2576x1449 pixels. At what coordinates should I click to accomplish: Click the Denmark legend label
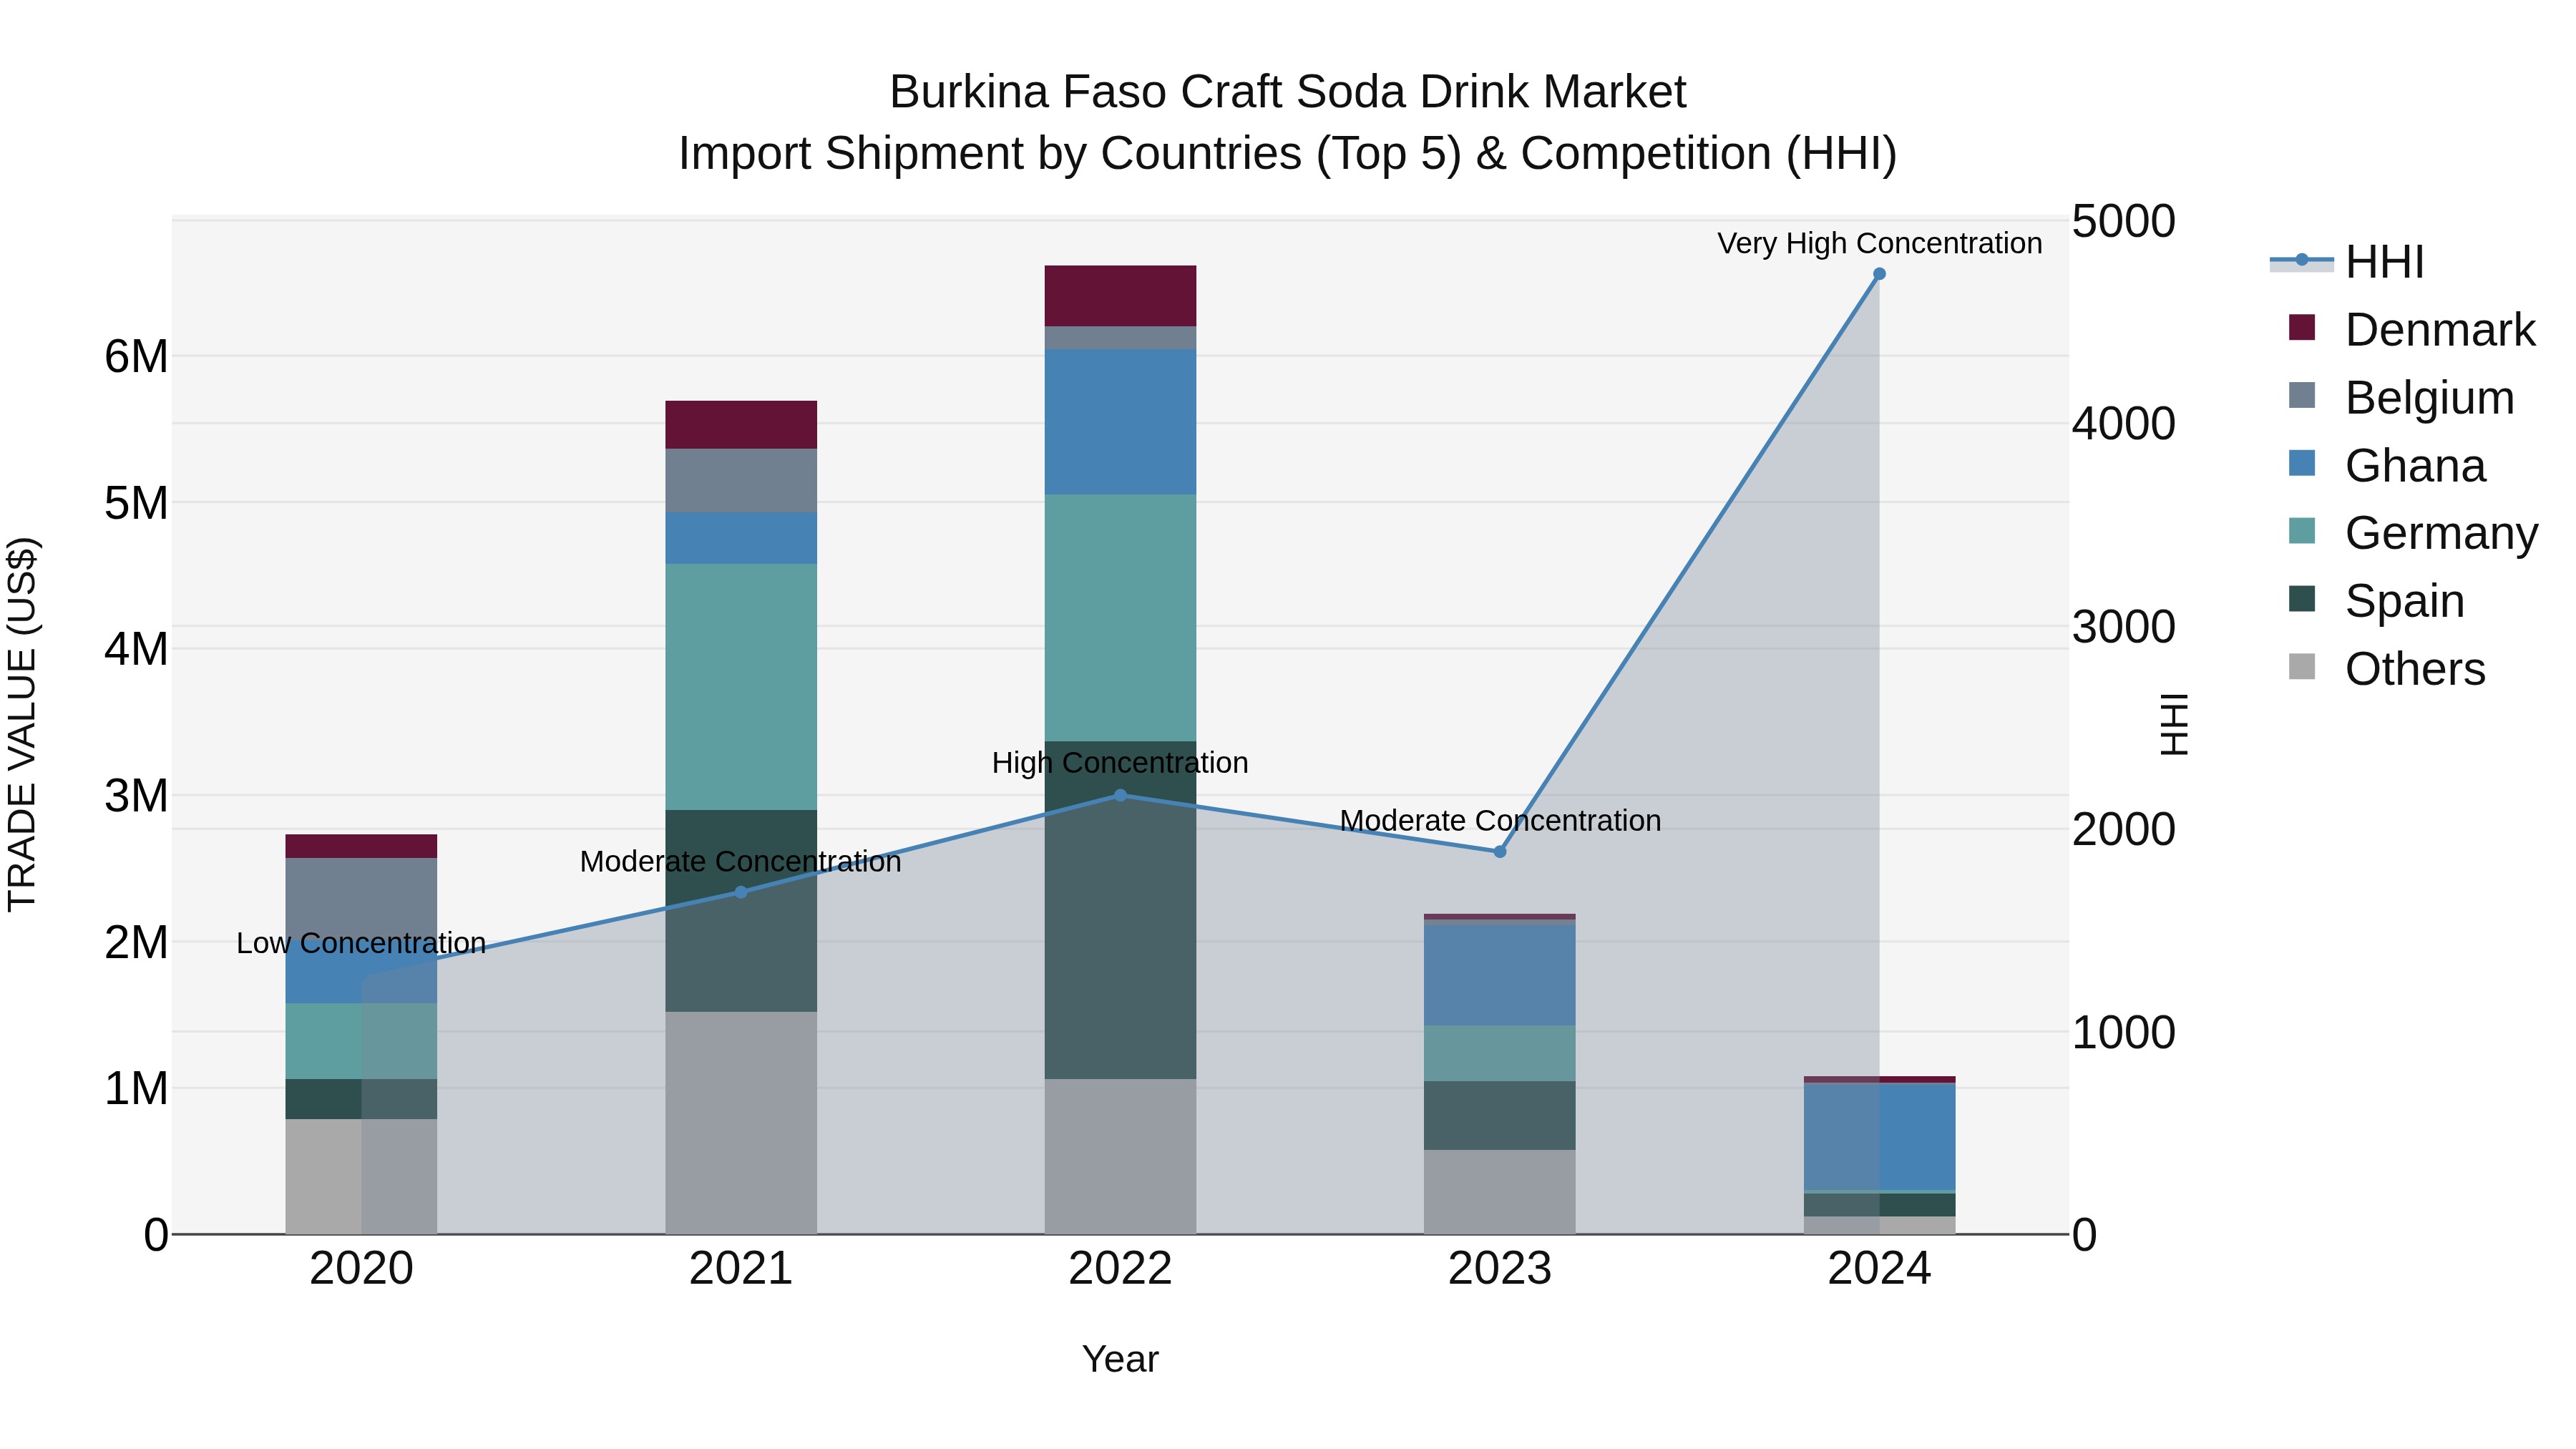[x=2440, y=330]
